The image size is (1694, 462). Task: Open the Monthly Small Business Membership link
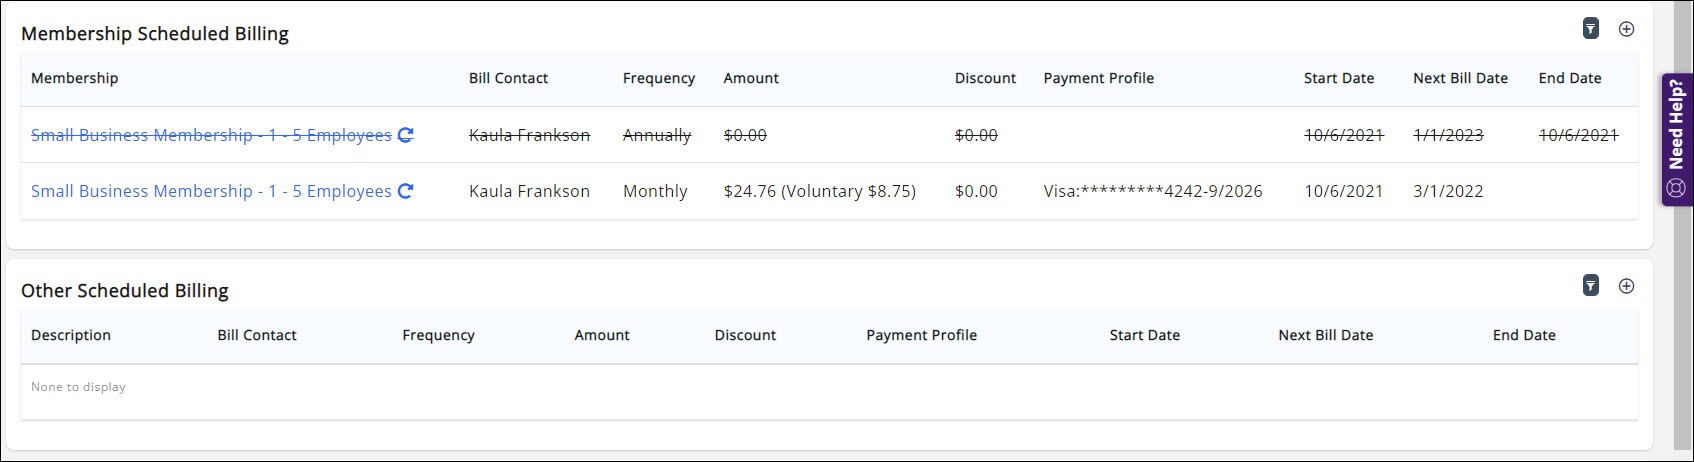211,191
